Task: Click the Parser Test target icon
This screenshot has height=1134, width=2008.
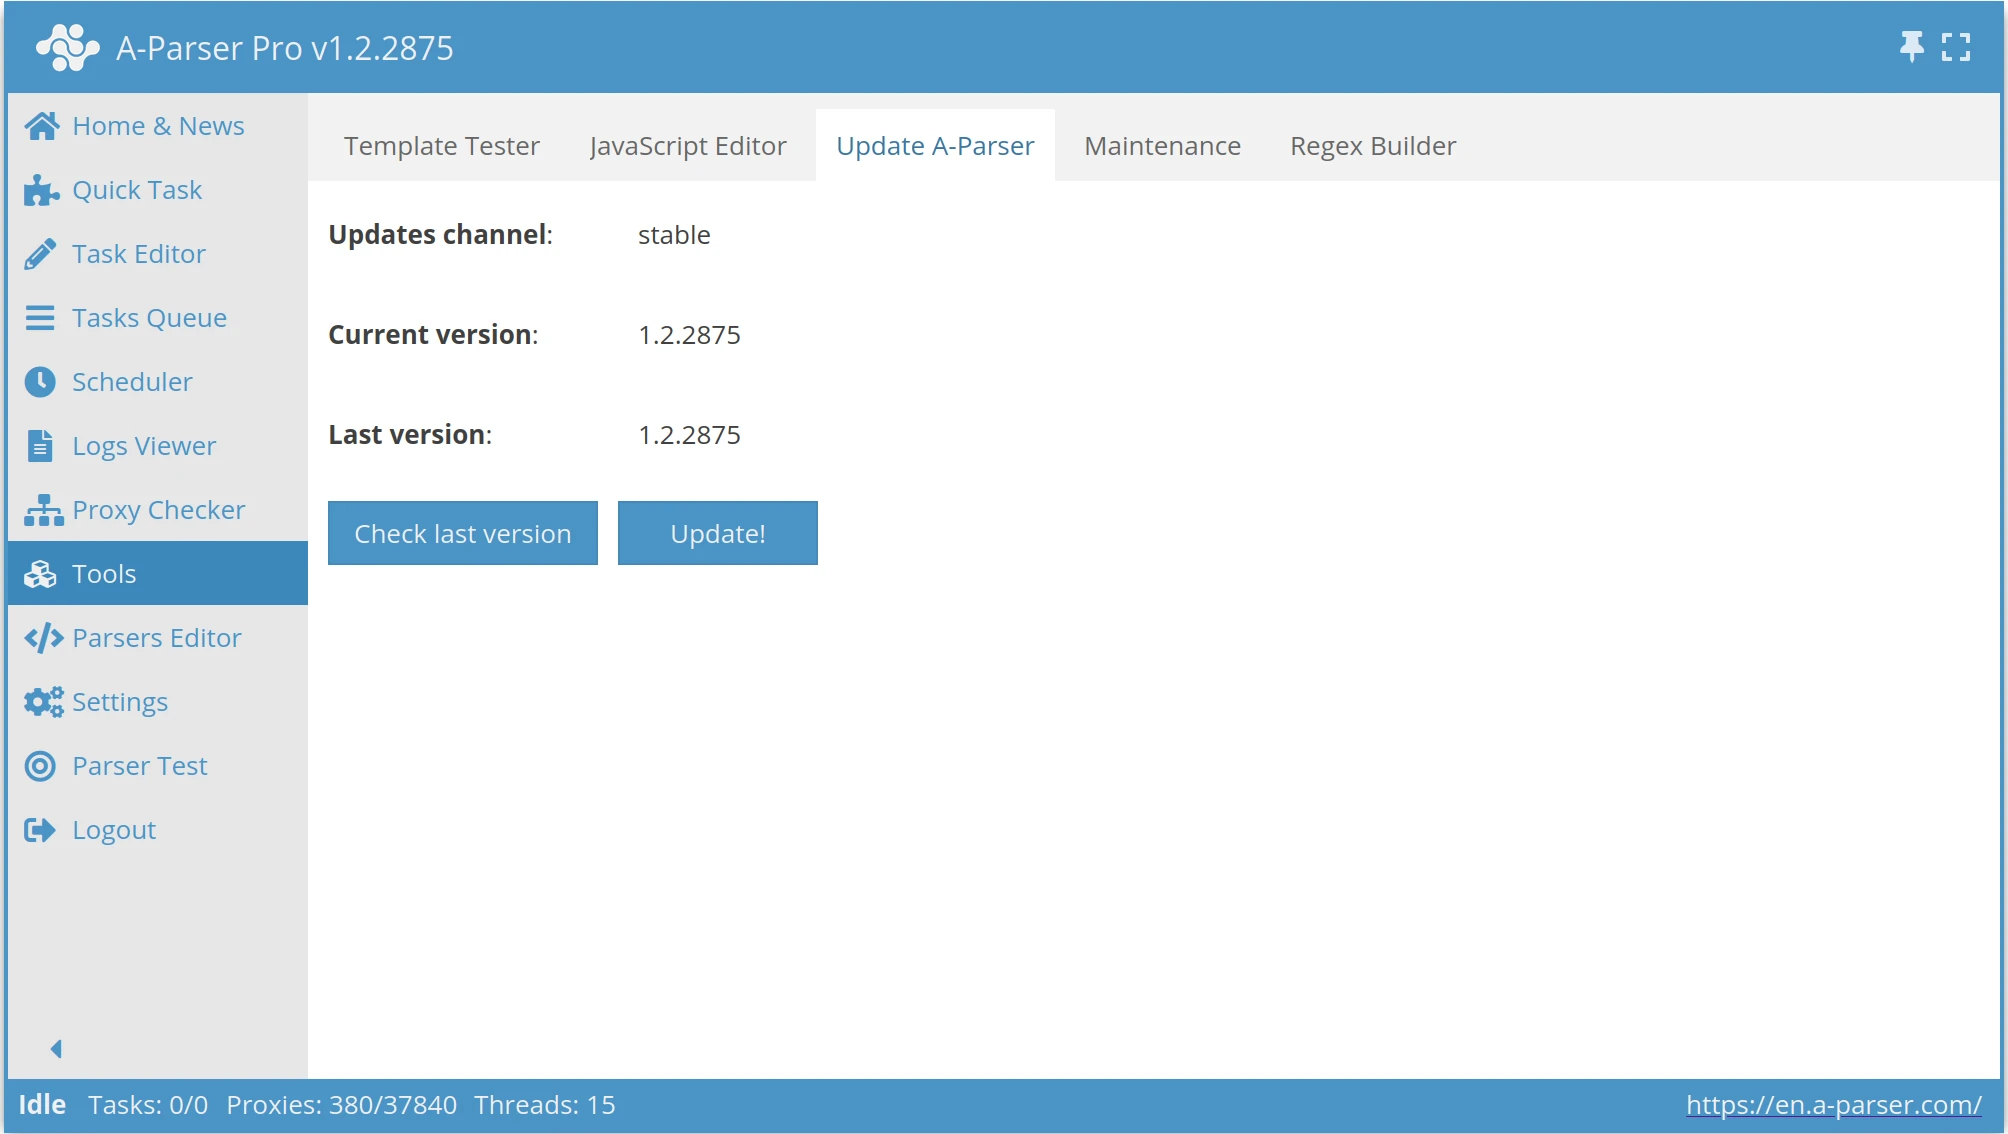Action: click(x=41, y=765)
